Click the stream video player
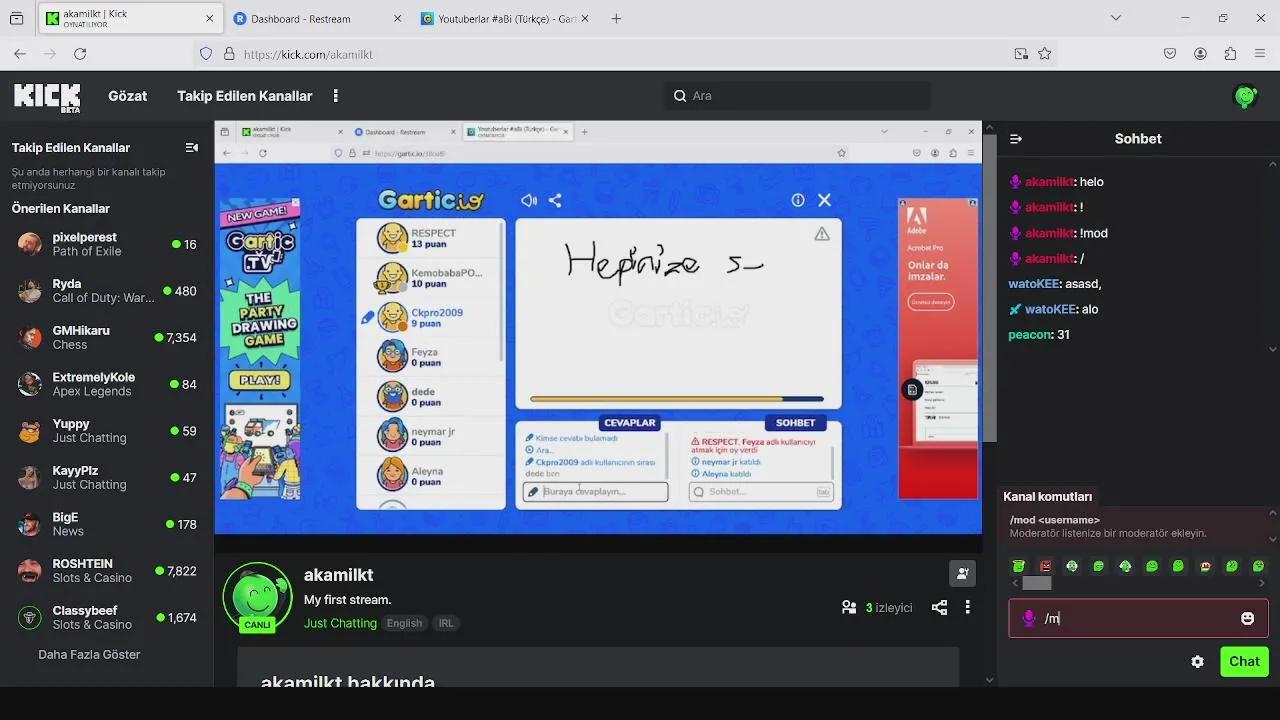 pyautogui.click(x=598, y=328)
